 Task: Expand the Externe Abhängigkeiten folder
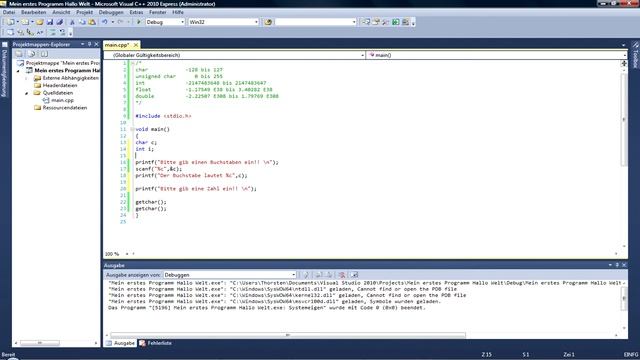click(x=27, y=78)
